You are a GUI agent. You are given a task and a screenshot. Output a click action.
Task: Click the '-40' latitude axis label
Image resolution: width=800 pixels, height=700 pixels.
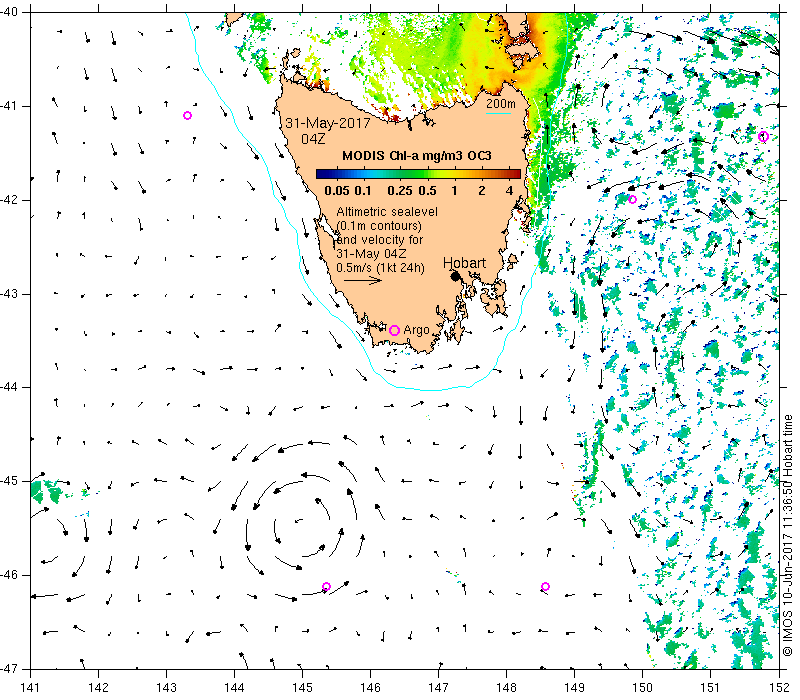8,12
